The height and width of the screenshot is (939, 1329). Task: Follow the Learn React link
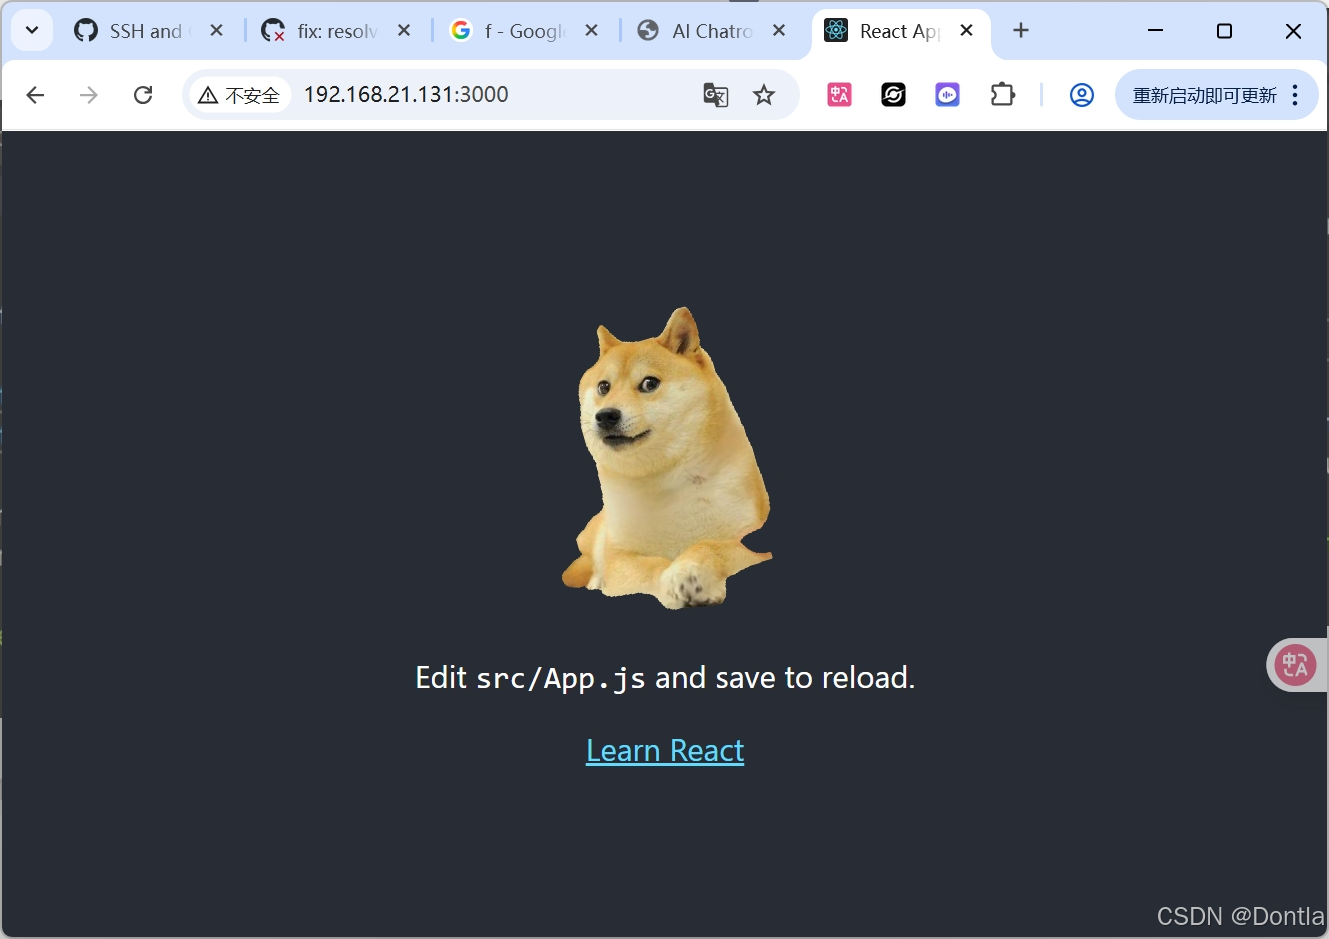(x=665, y=750)
